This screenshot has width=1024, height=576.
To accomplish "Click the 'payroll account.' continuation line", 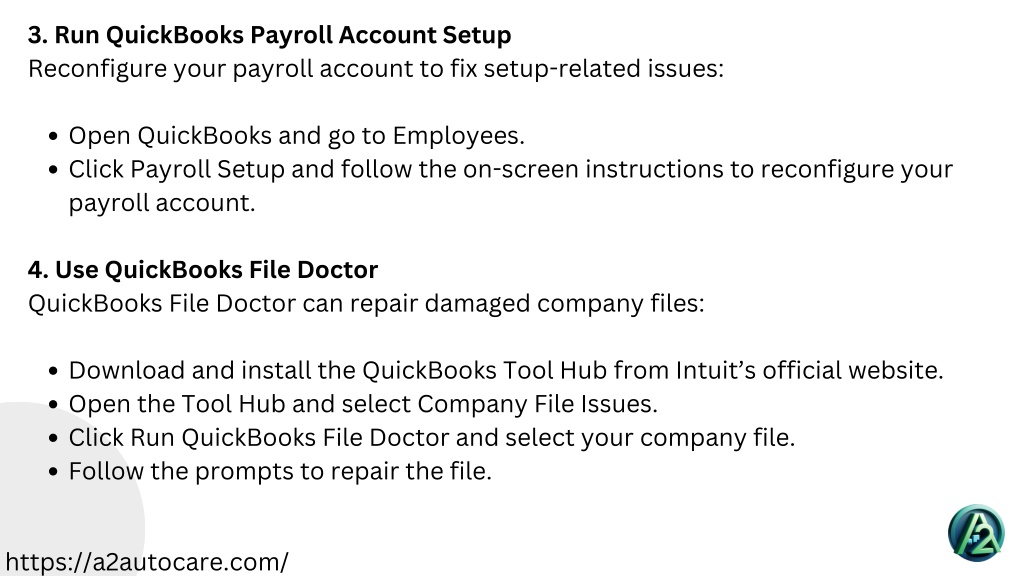I will (x=162, y=203).
